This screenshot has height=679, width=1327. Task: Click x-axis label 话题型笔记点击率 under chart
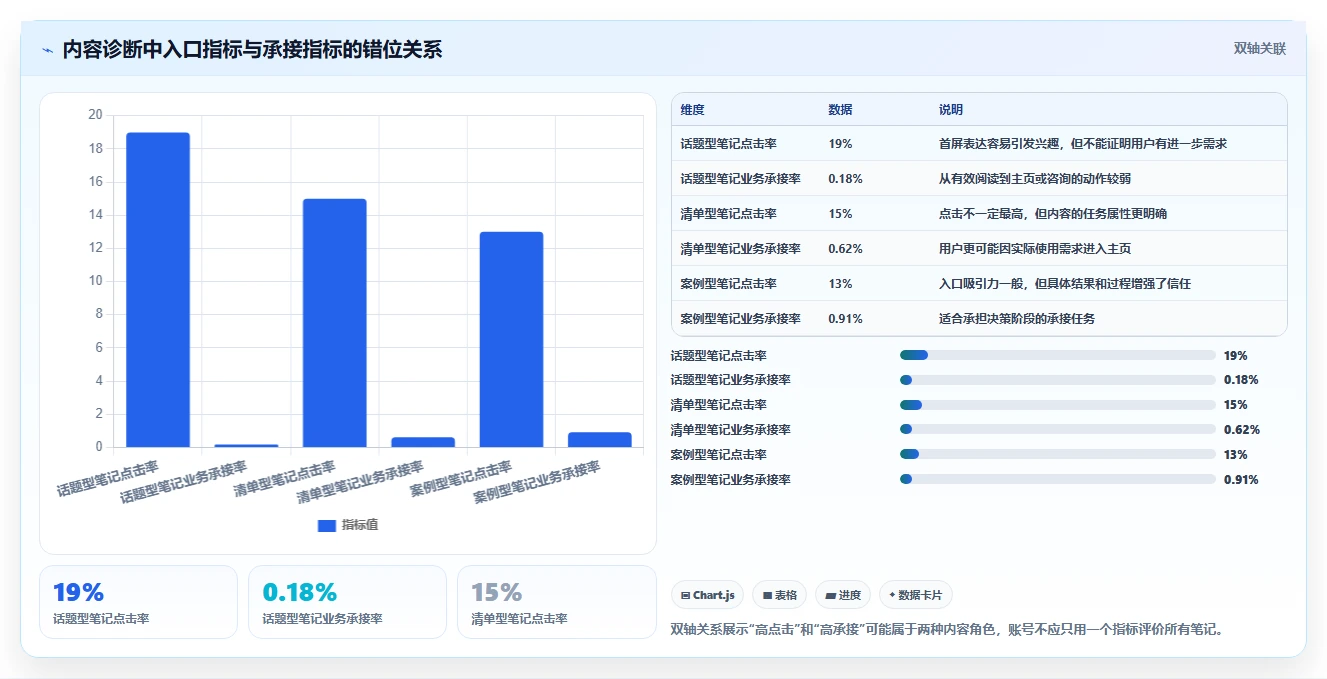108,479
